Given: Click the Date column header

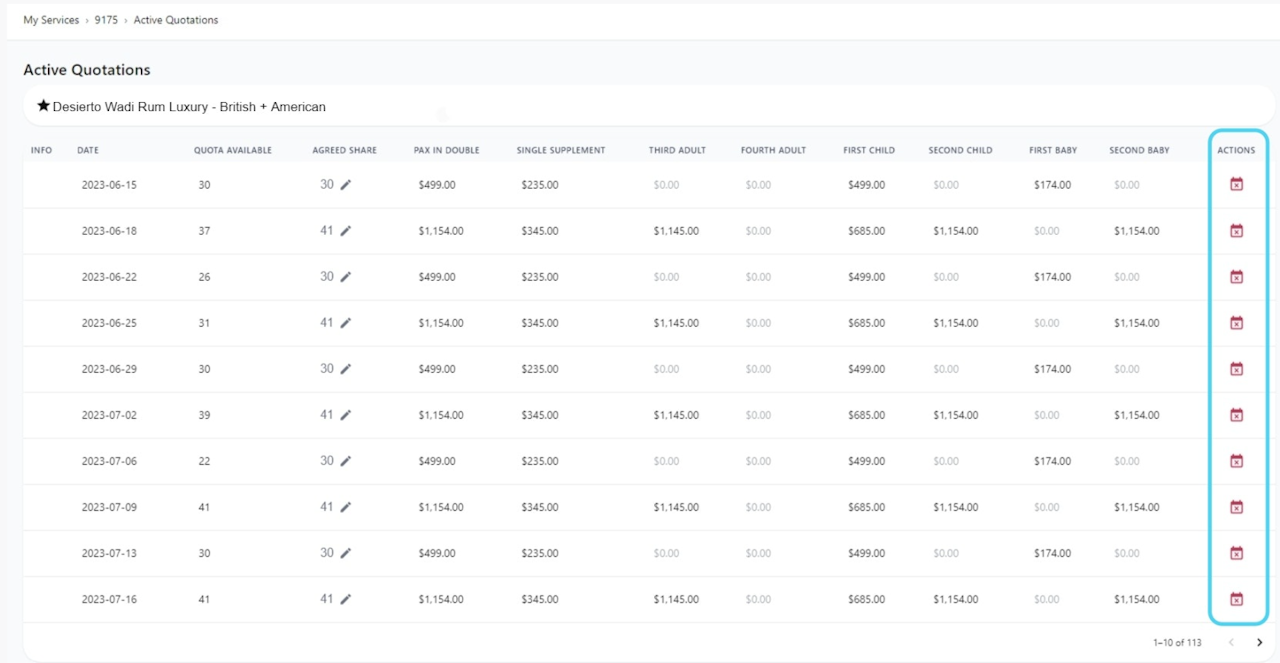Looking at the screenshot, I should pos(88,150).
